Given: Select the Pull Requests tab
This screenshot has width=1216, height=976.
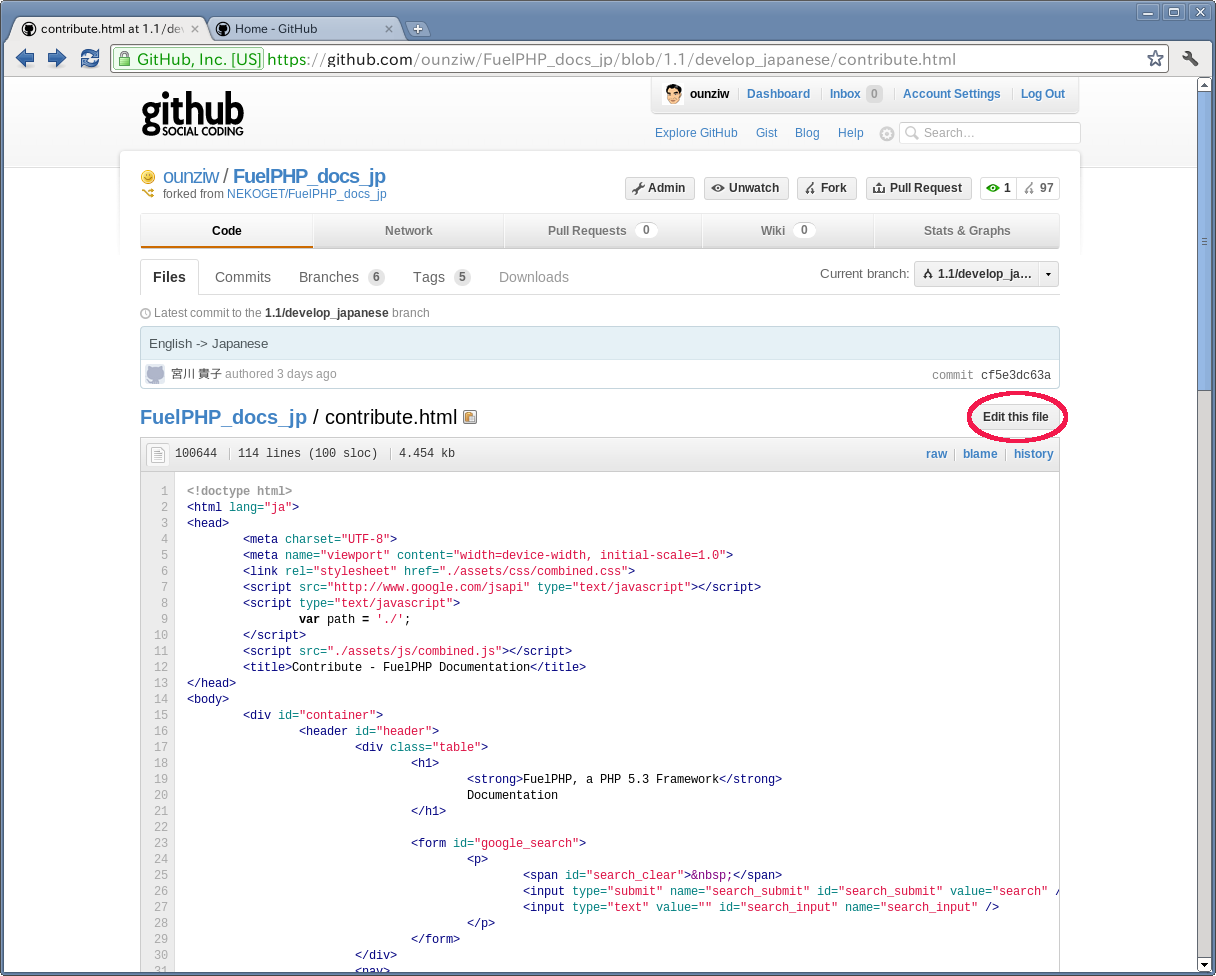Looking at the screenshot, I should coord(603,231).
